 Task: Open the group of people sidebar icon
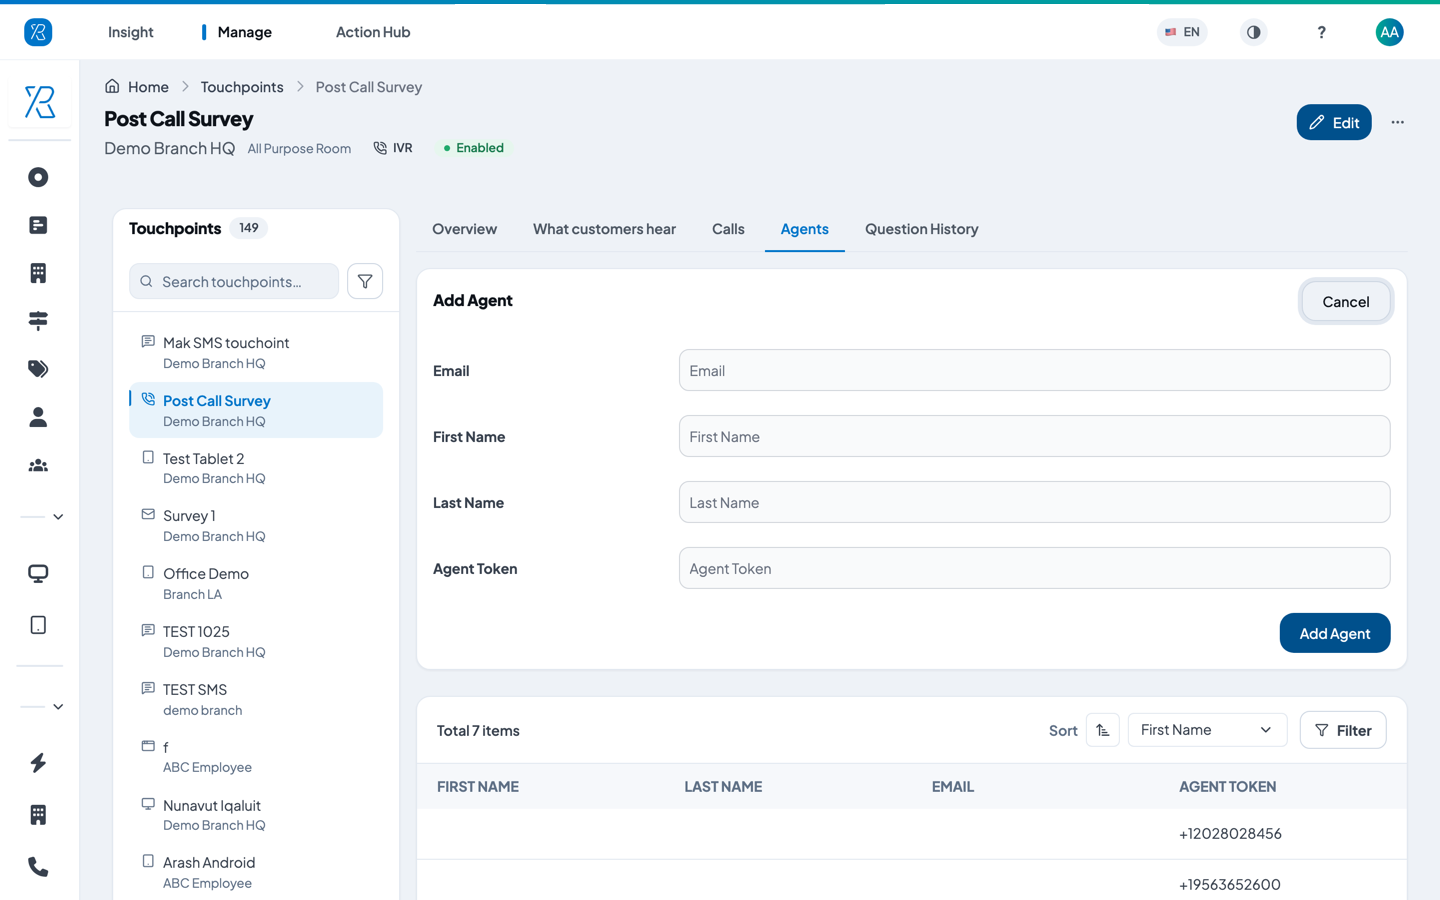coord(38,465)
